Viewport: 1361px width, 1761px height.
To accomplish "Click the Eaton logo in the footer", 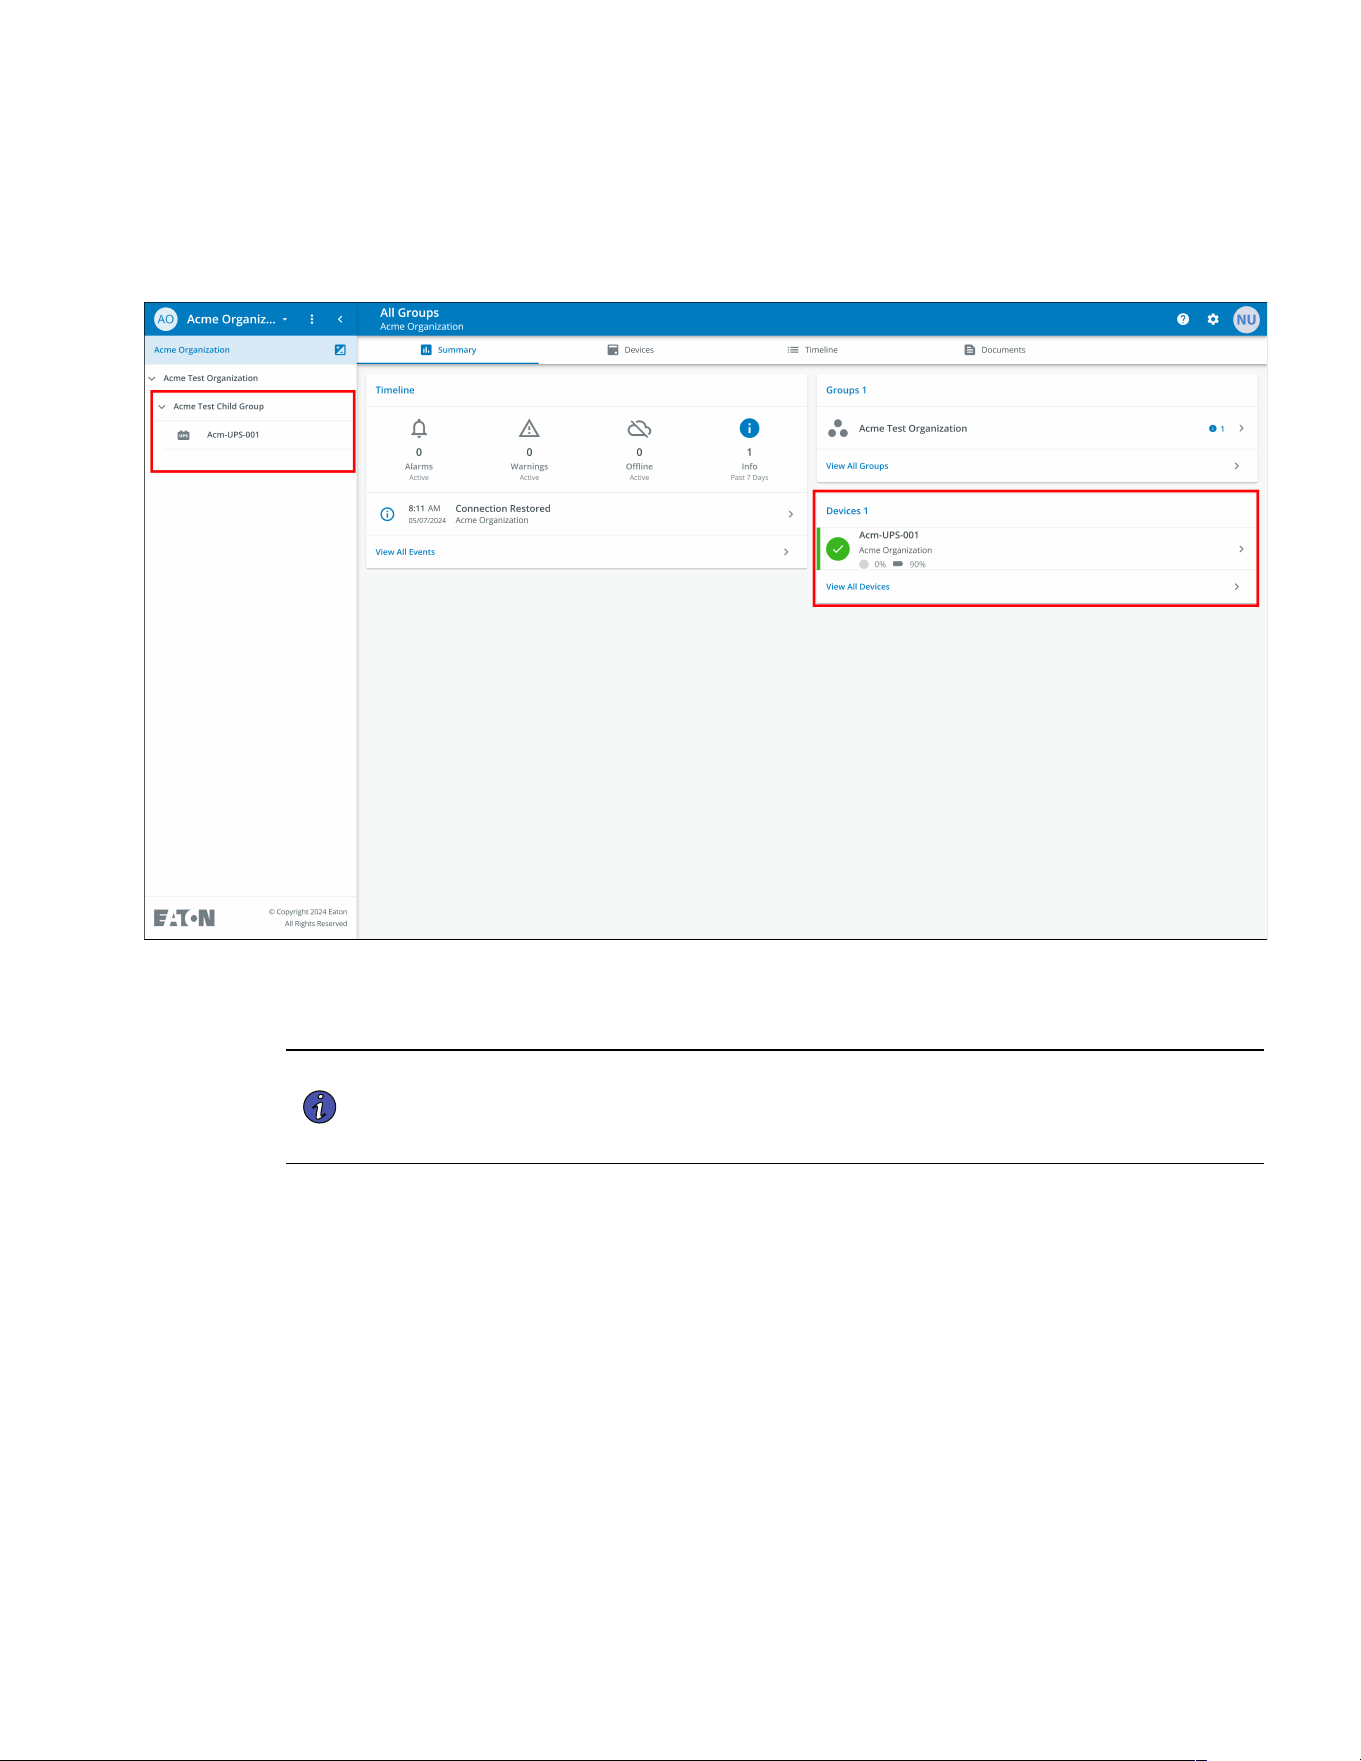I will [x=184, y=918].
